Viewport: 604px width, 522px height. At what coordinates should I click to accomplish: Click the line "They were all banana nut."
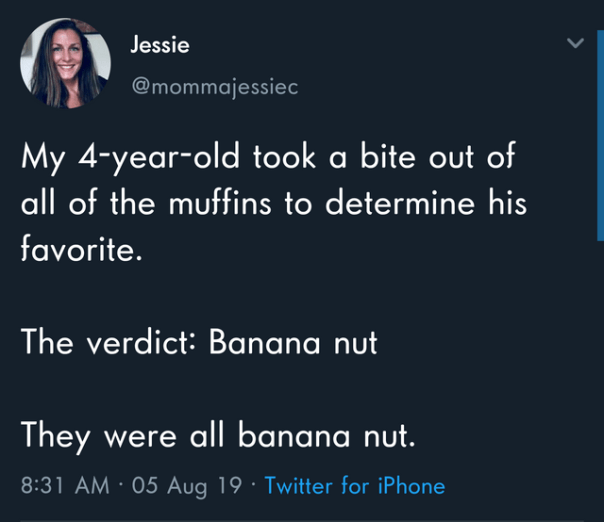(x=218, y=436)
